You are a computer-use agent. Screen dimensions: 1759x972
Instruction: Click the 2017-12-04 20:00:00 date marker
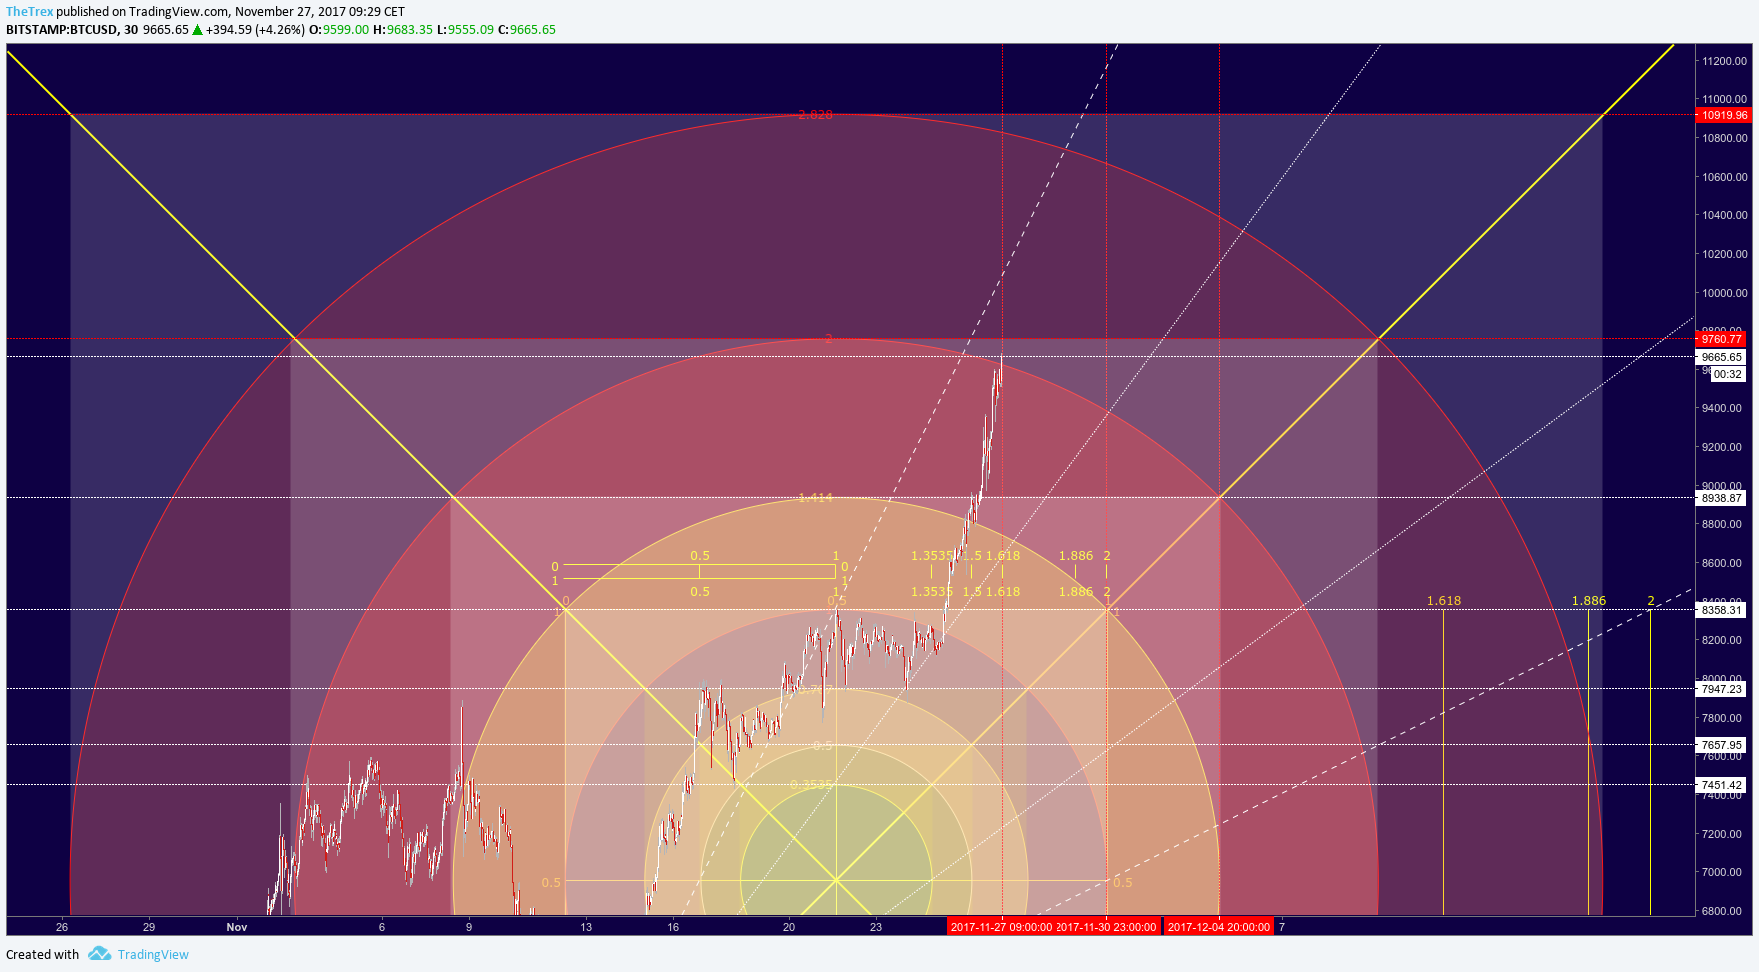(1219, 927)
